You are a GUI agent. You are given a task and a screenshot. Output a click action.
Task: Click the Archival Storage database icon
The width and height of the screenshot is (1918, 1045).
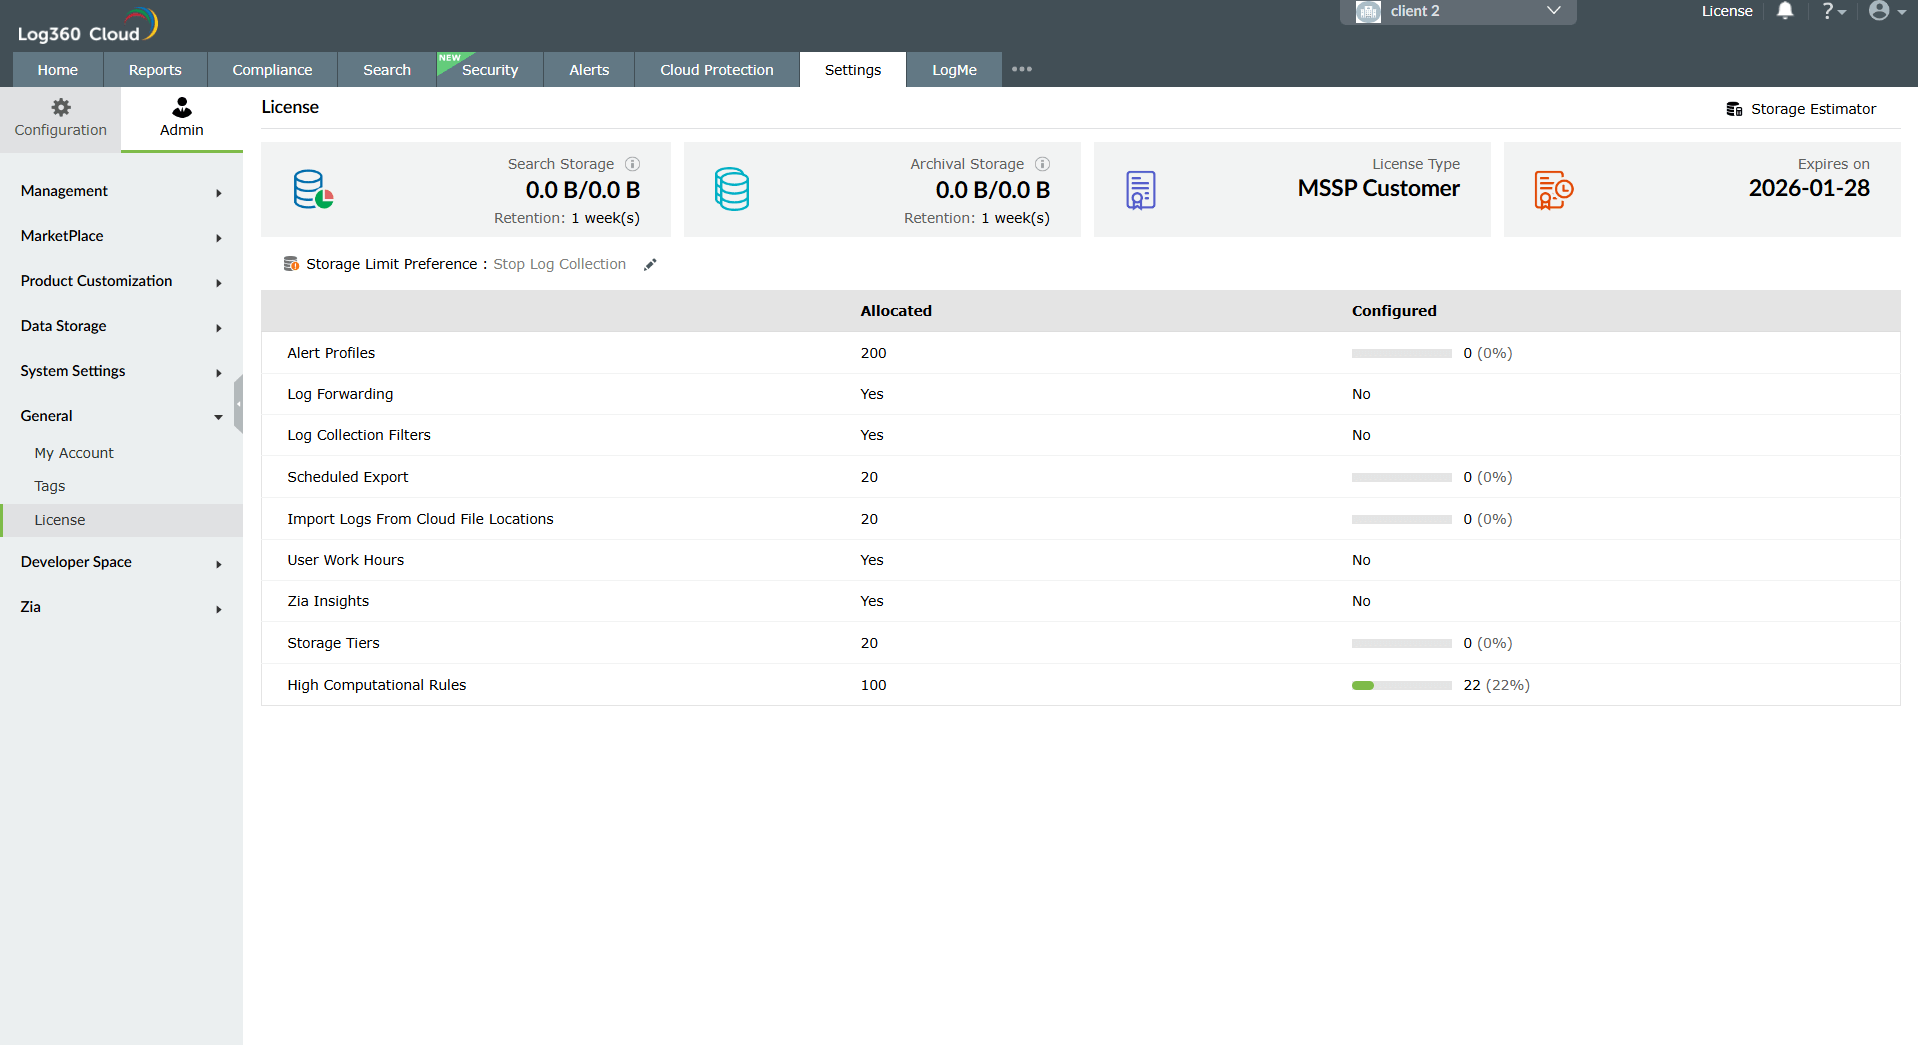(x=732, y=189)
